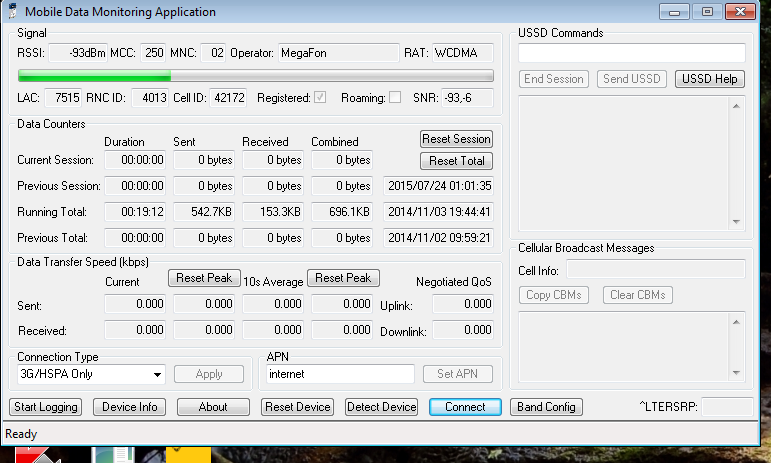This screenshot has width=771, height=463.
Task: Click the Downlink negotiated QoS value
Action: (463, 330)
